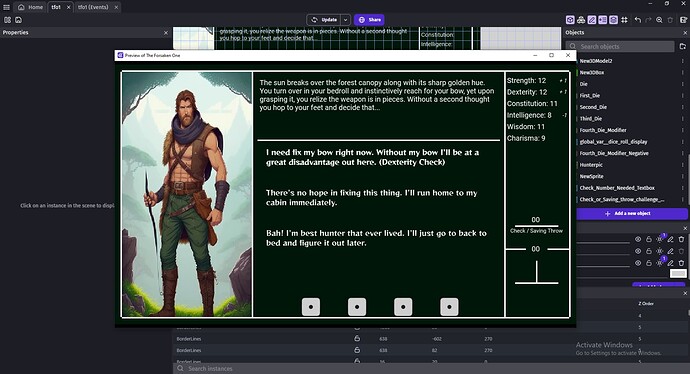Viewport: 690px width, 374px height.
Task: Open grid and mask settings icon
Action: (x=624, y=20)
